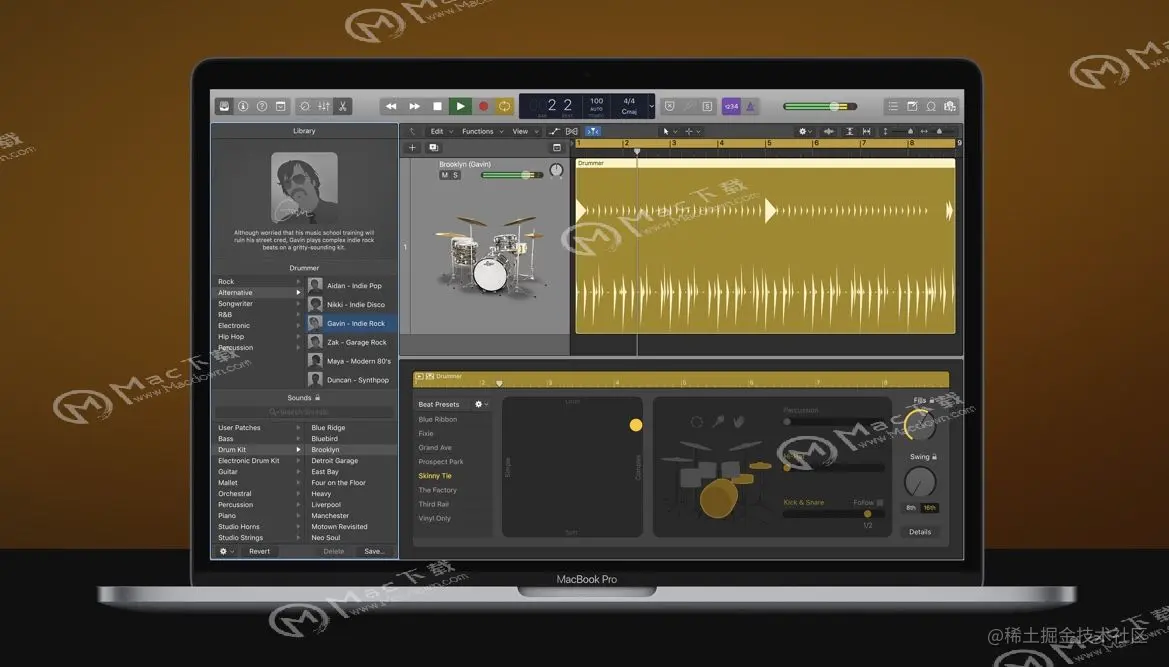The height and width of the screenshot is (667, 1169).
Task: Open the Smart Controls dial button
Action: click(x=305, y=107)
